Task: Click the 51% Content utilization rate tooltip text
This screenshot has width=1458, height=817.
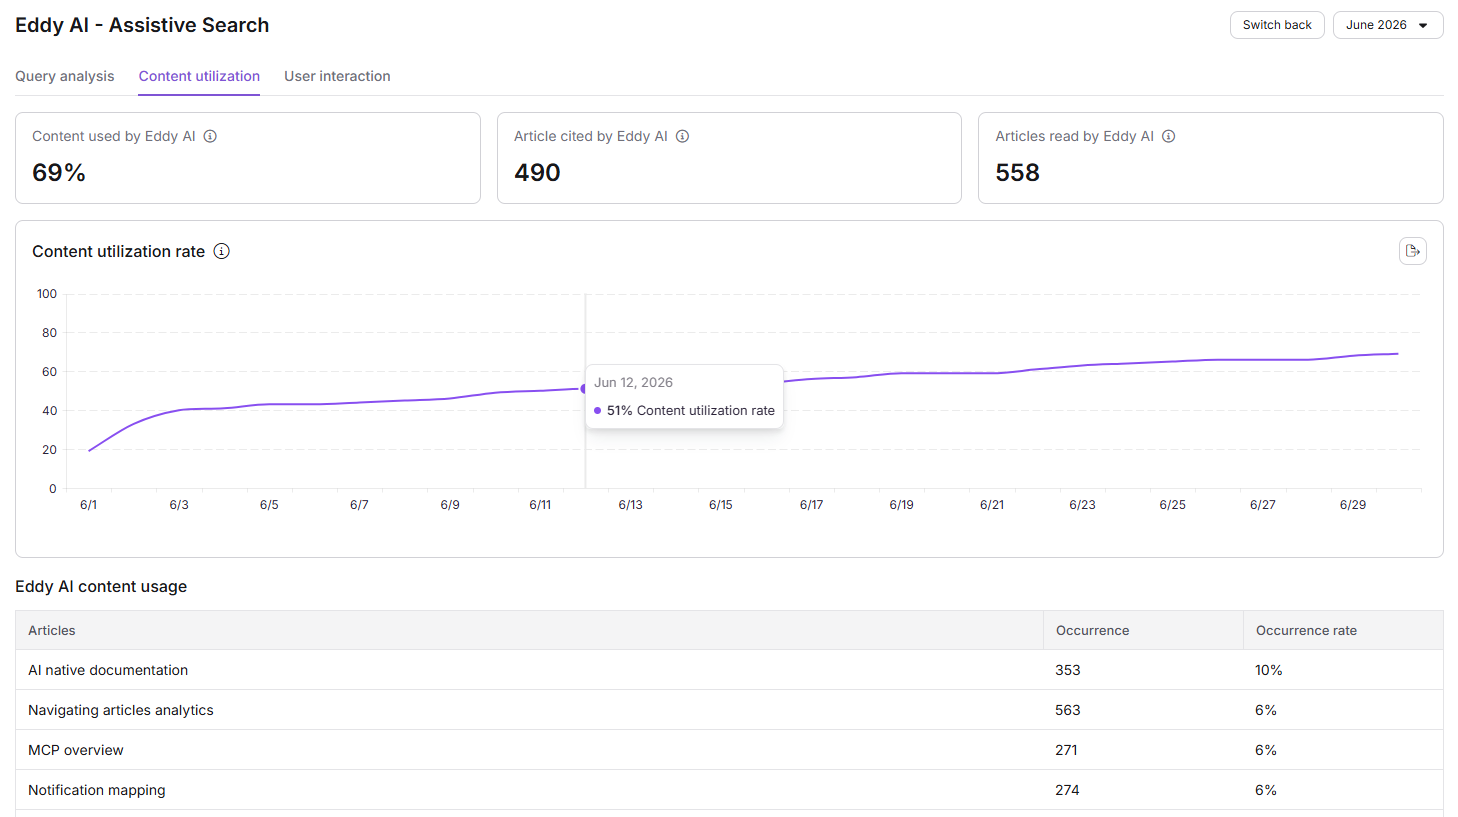Action: pyautogui.click(x=691, y=410)
